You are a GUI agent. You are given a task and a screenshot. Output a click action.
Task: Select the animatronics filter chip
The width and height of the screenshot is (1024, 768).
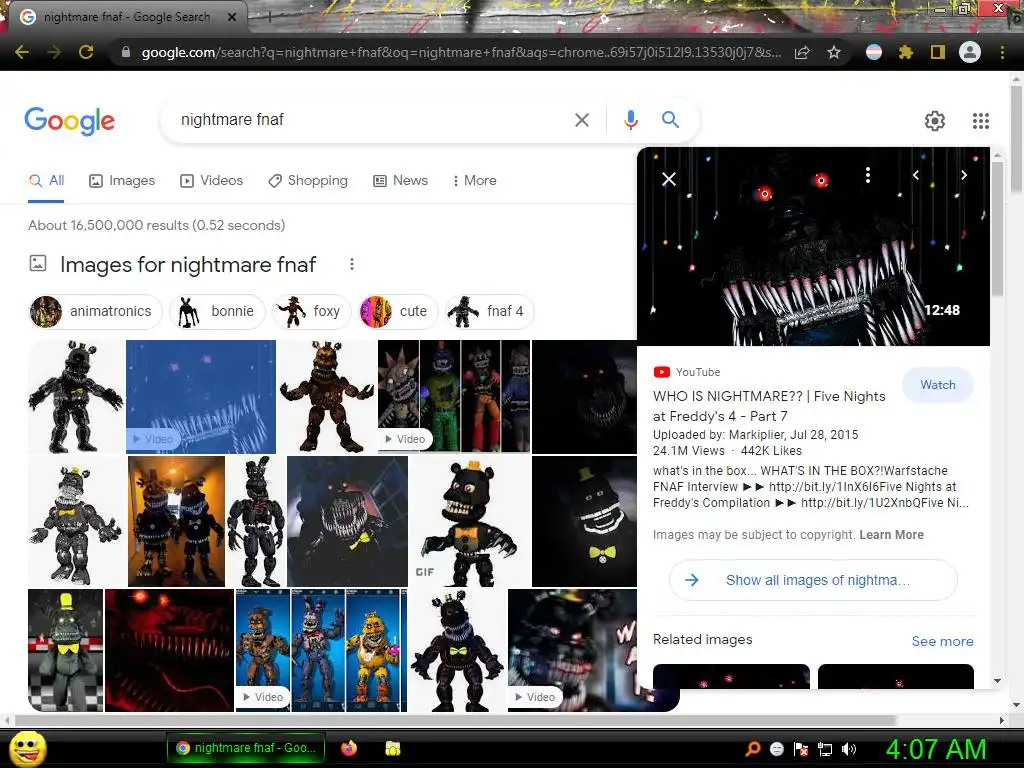pyautogui.click(x=94, y=312)
